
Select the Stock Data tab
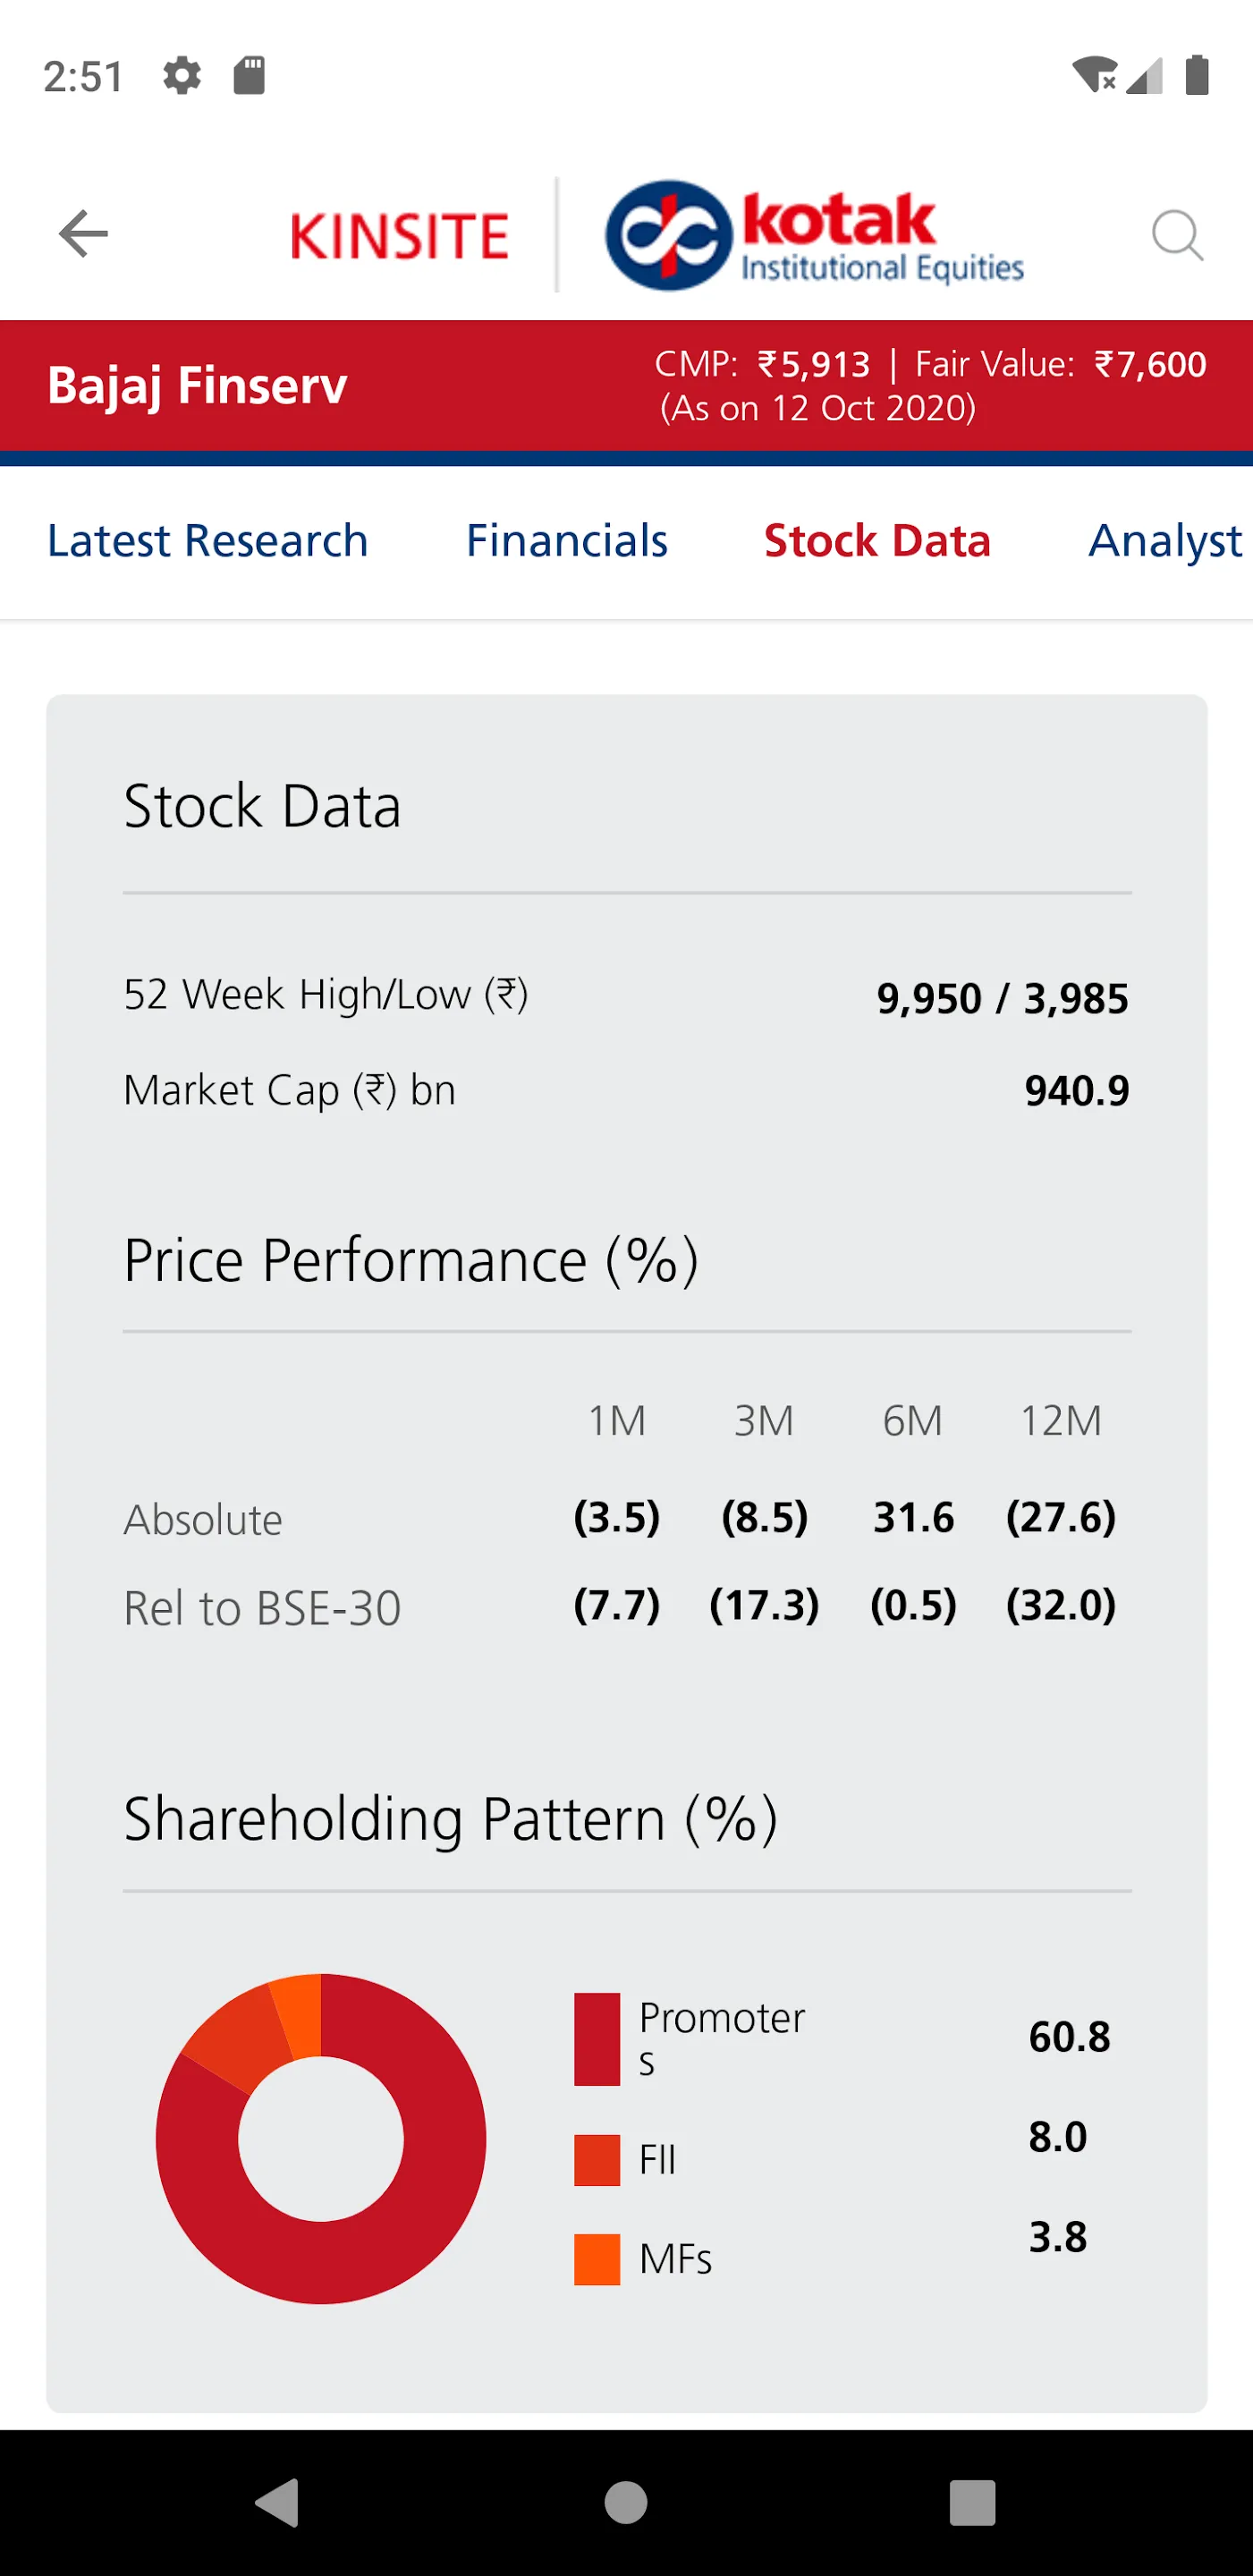[x=877, y=541]
